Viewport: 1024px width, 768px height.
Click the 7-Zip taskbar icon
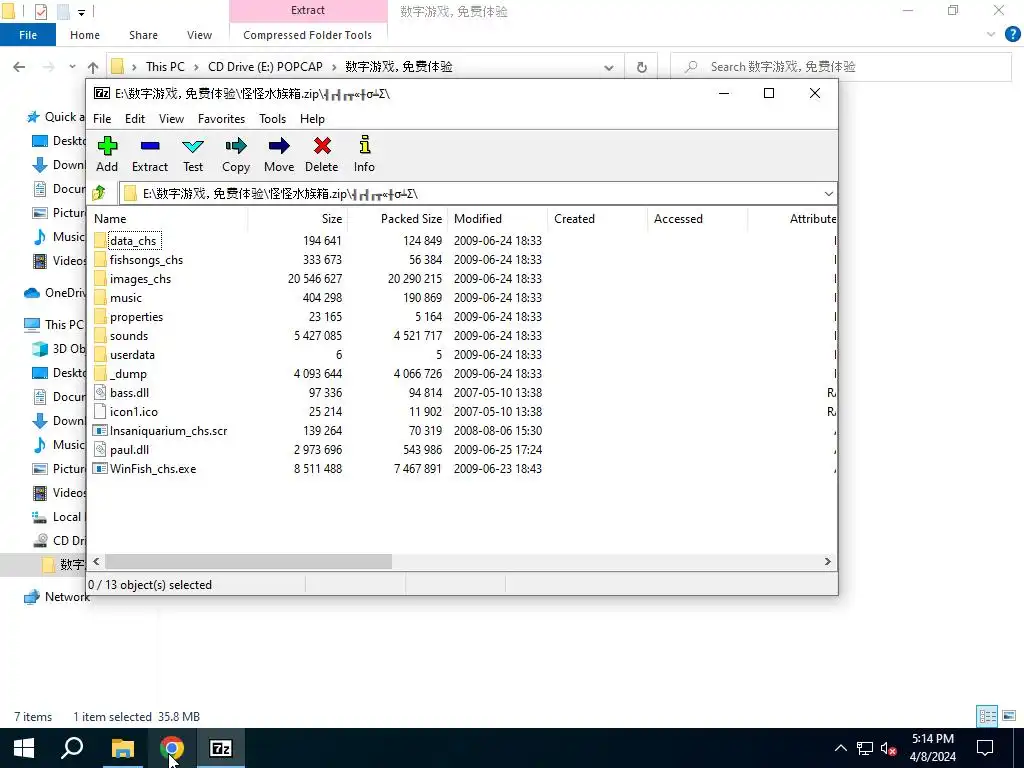(x=221, y=748)
